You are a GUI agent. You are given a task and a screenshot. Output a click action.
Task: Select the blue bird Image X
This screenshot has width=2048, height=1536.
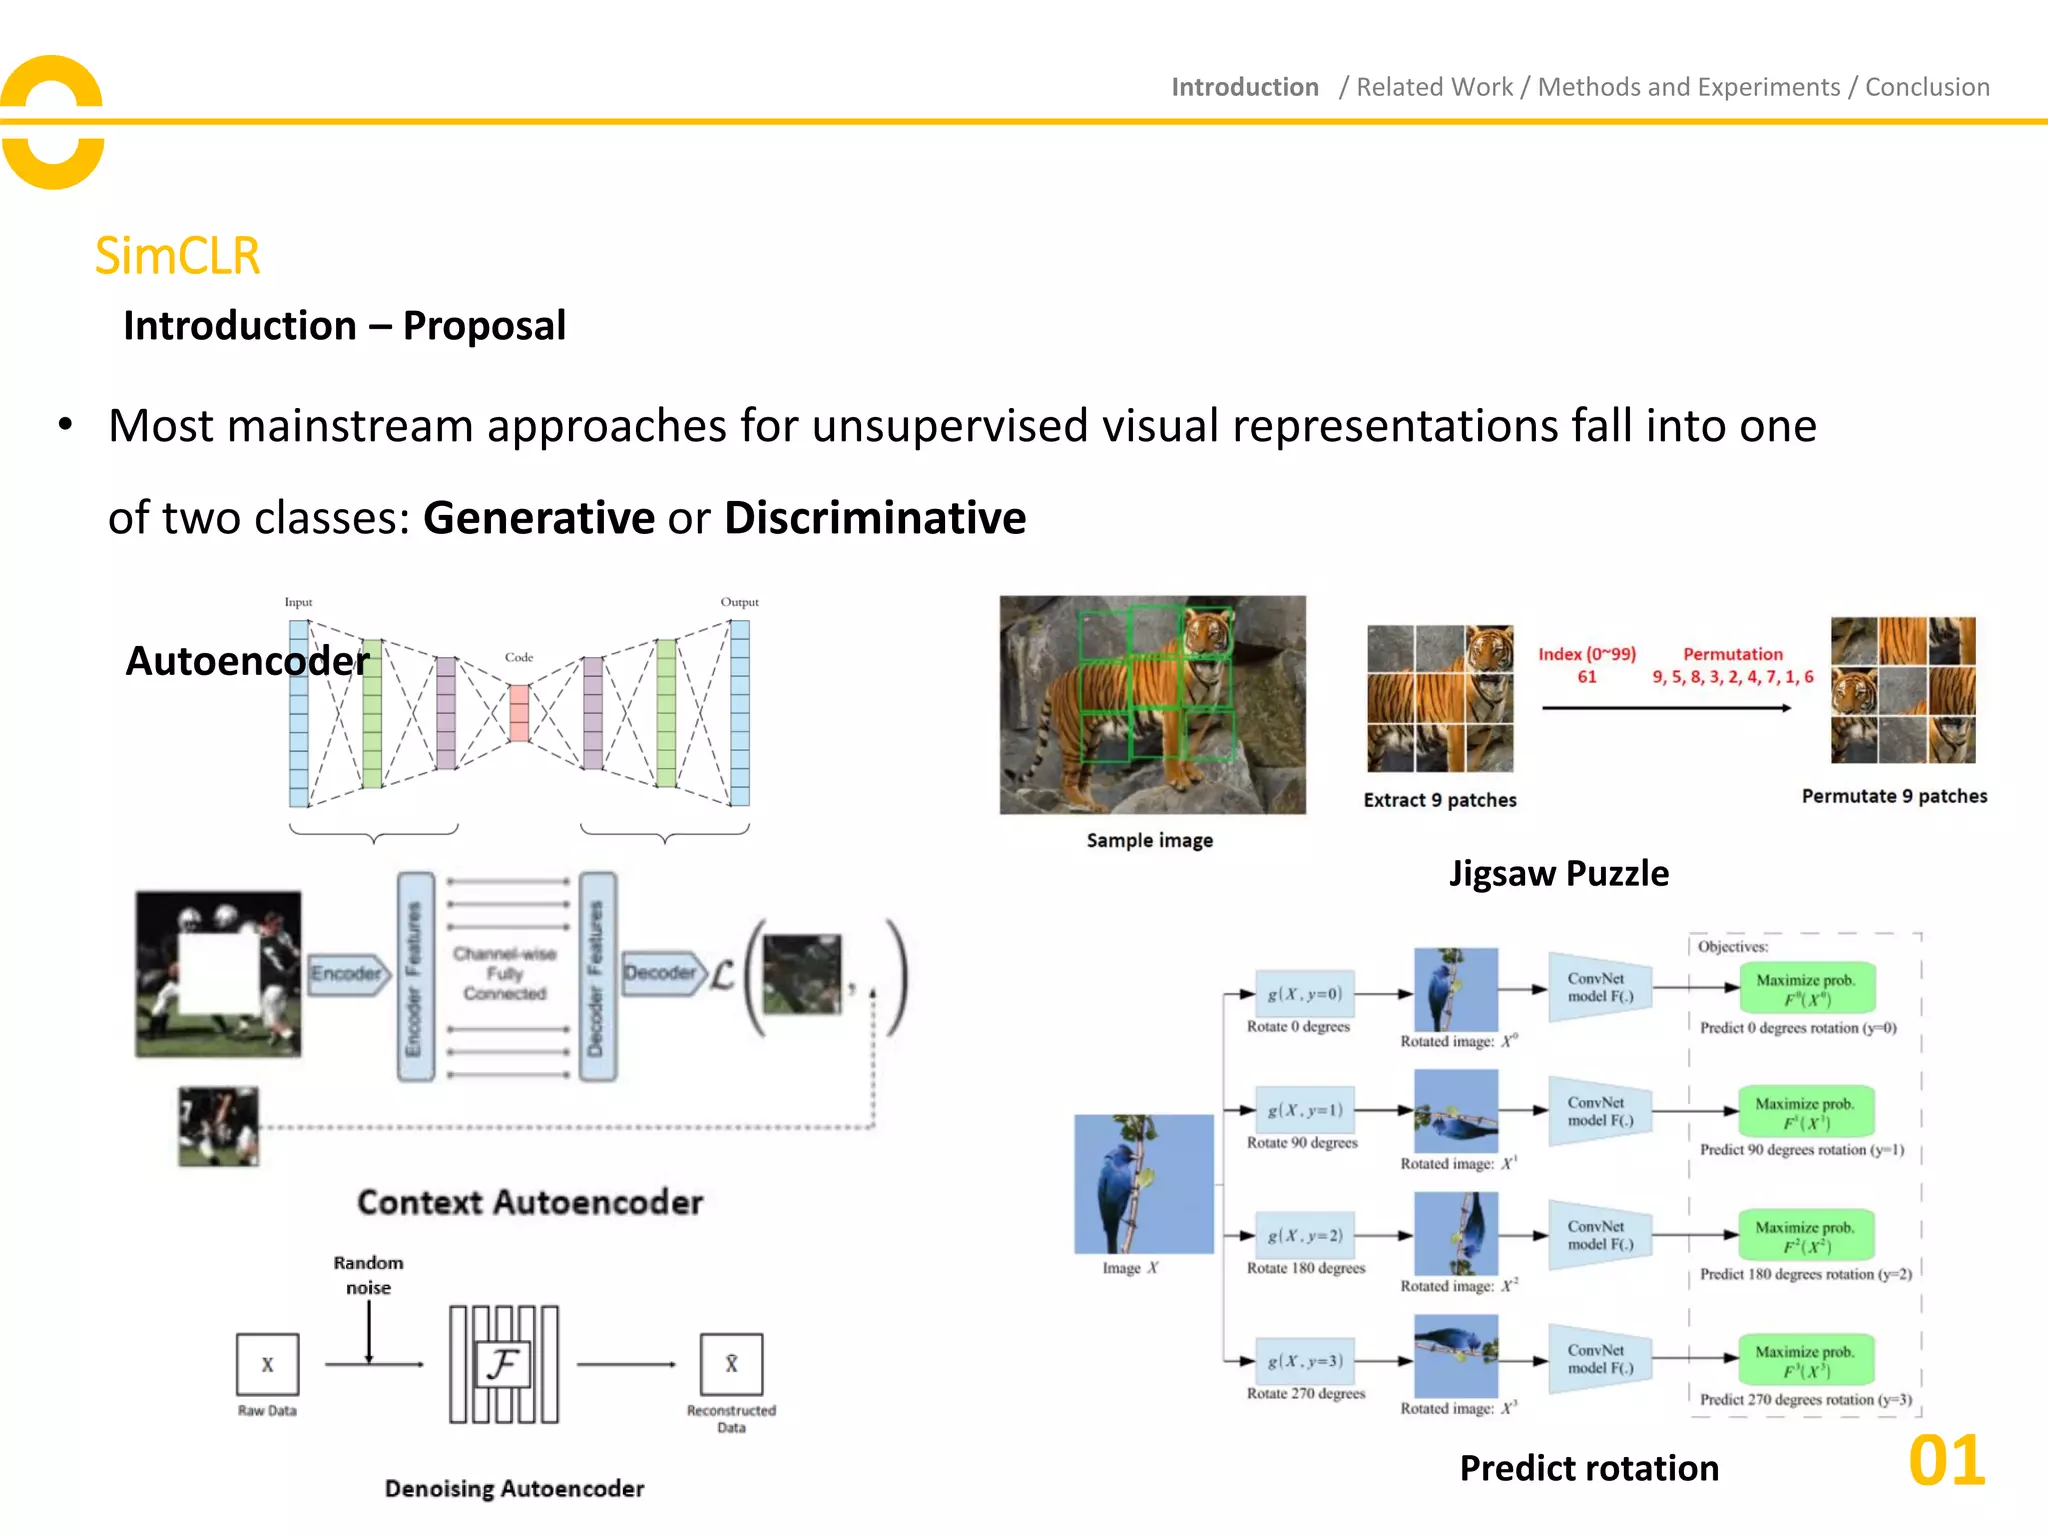click(1143, 1183)
